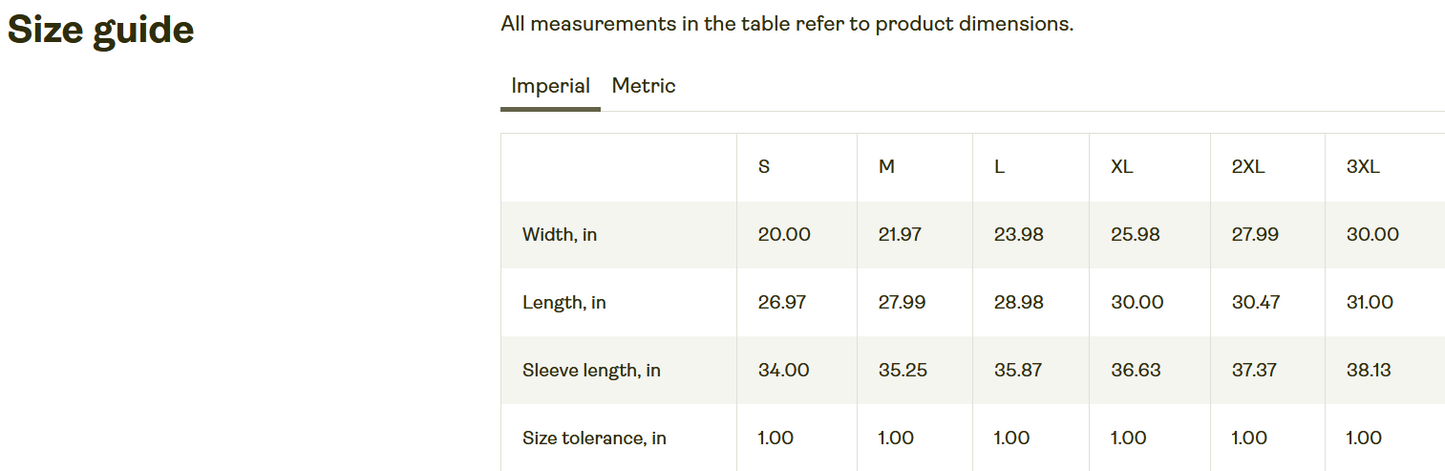
Task: Click the L size column header
Action: (x=999, y=167)
